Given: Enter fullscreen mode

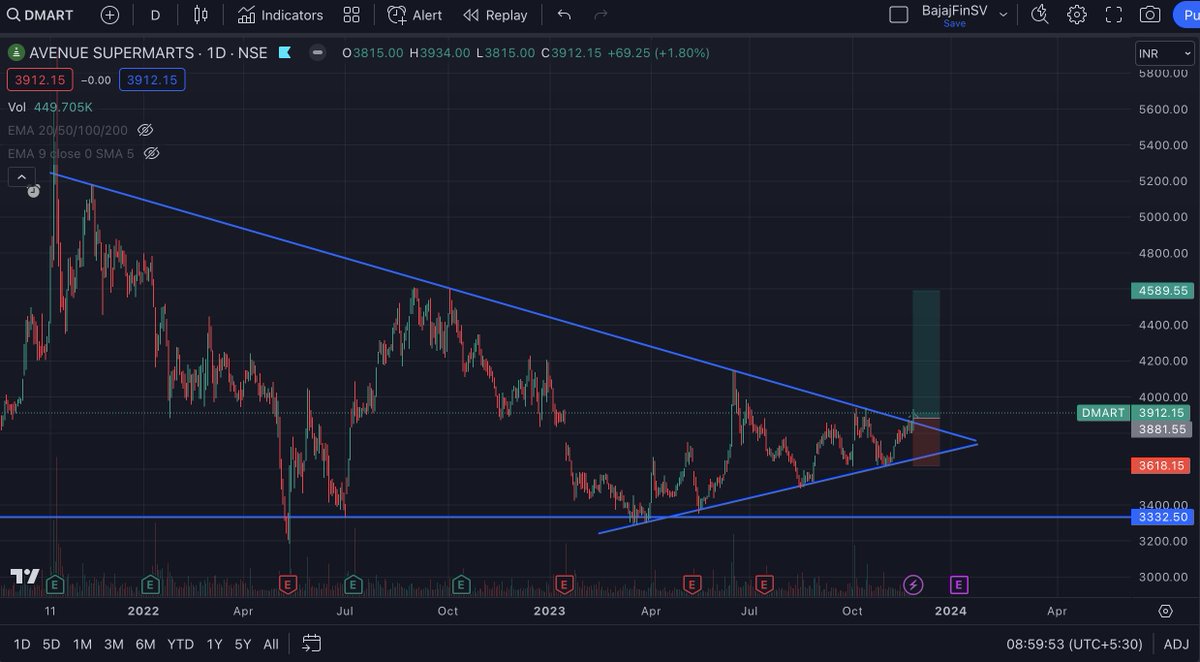Looking at the screenshot, I should (x=1114, y=15).
